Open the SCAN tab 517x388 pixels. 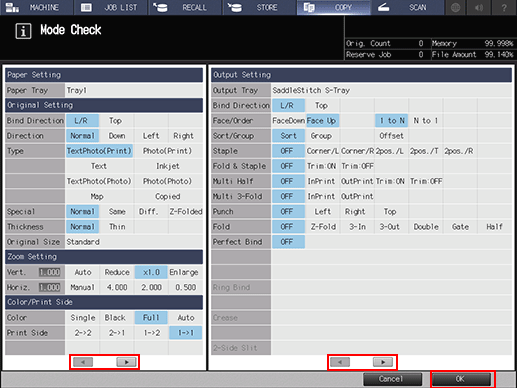(x=407, y=7)
